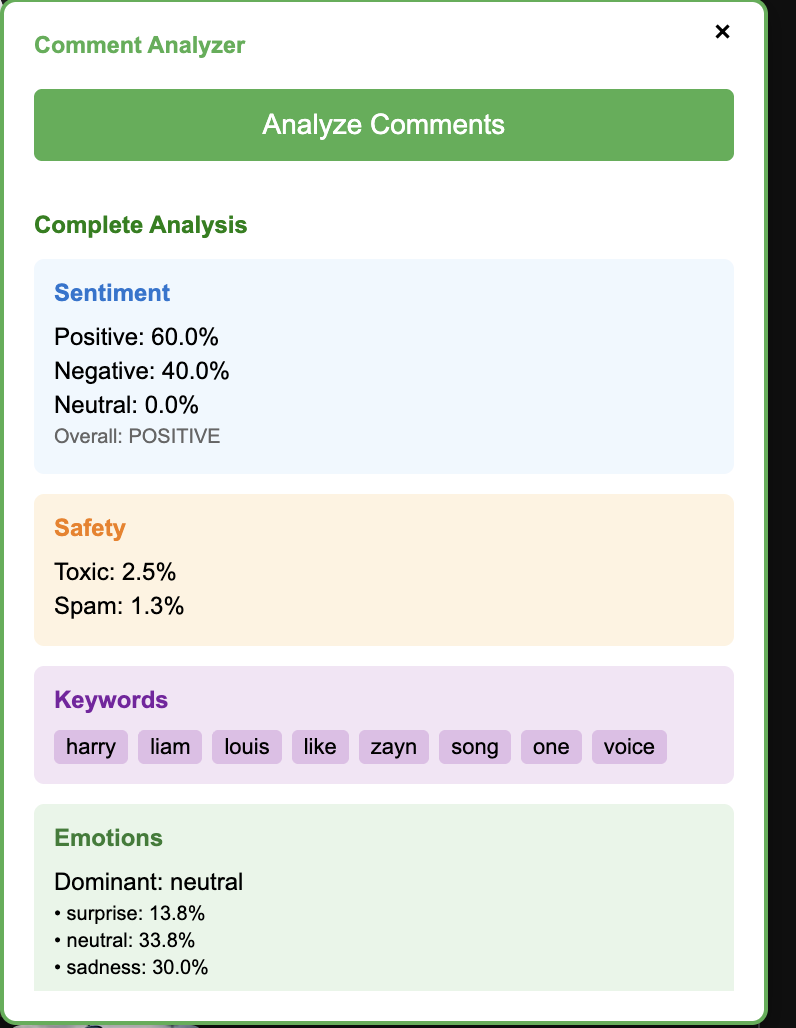Select the 'harry' keyword chip
Screen dimensions: 796x1028
click(x=90, y=746)
